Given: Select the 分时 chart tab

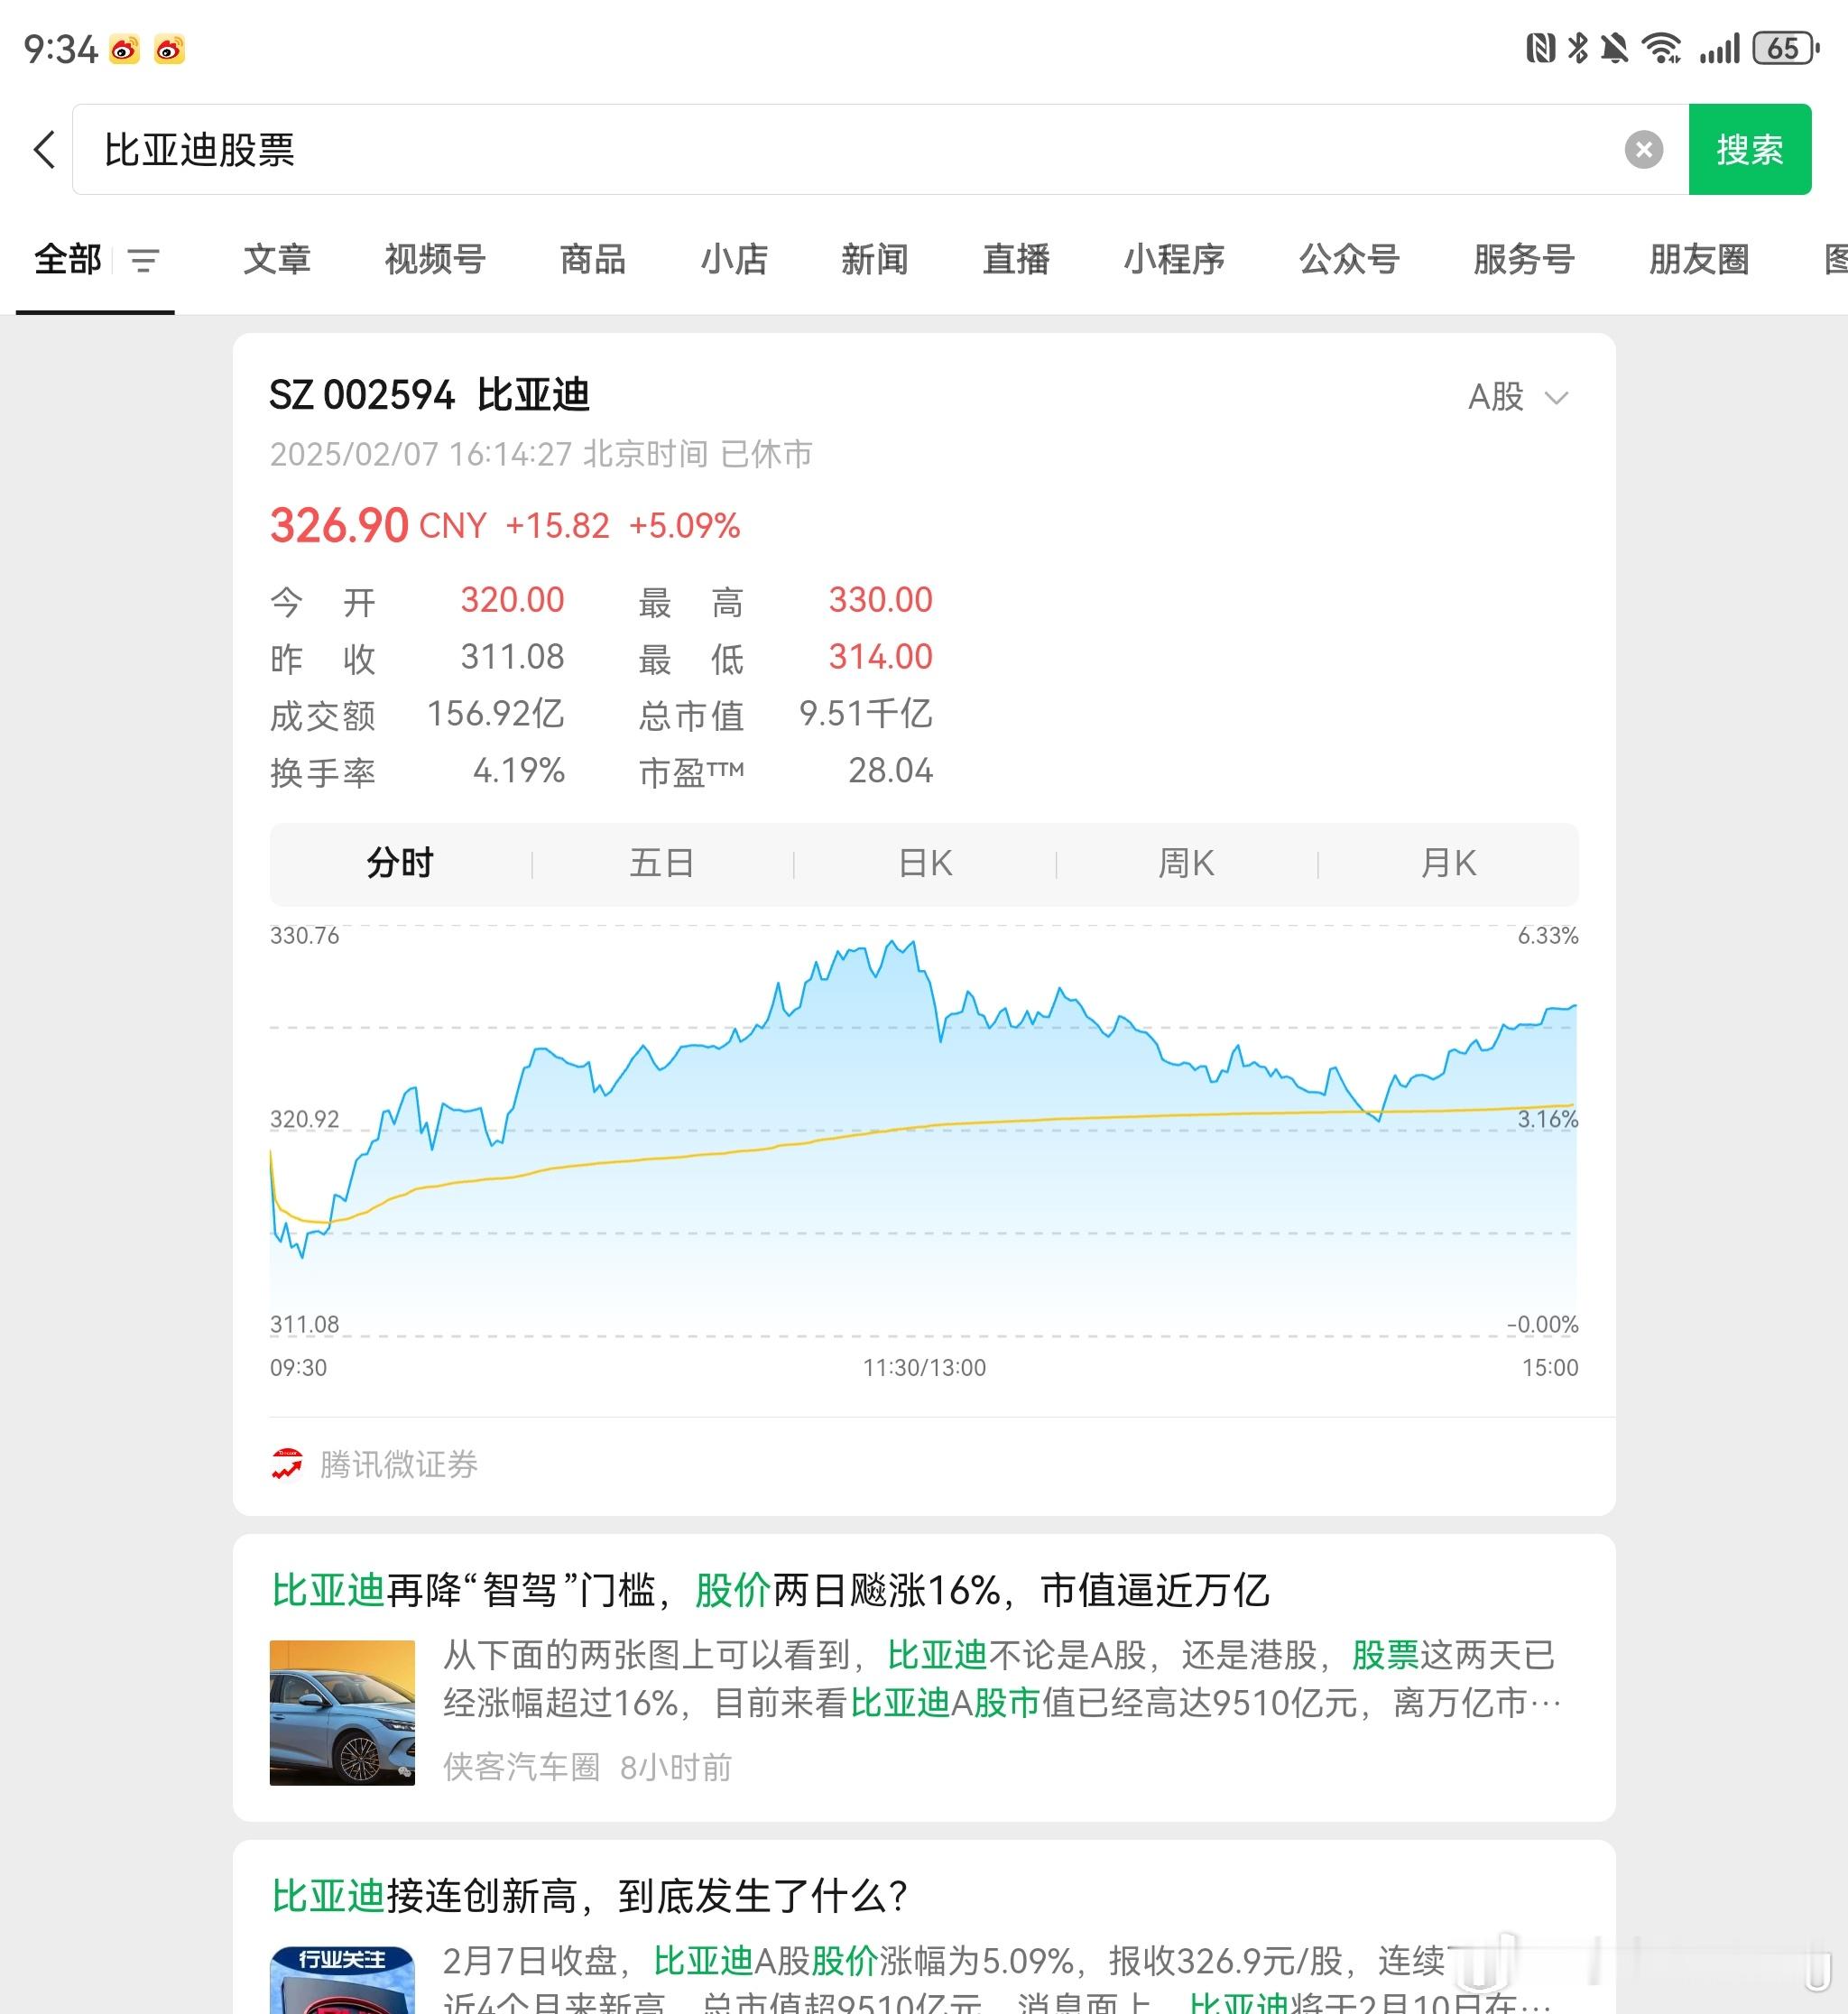Looking at the screenshot, I should [400, 863].
